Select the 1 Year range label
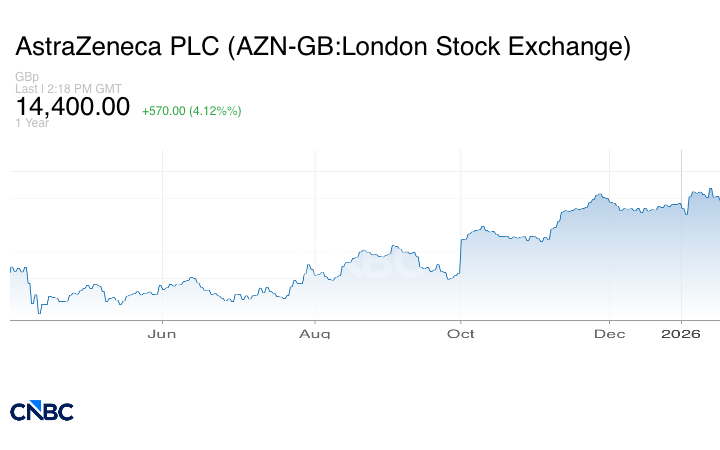The width and height of the screenshot is (720, 450). (33, 123)
